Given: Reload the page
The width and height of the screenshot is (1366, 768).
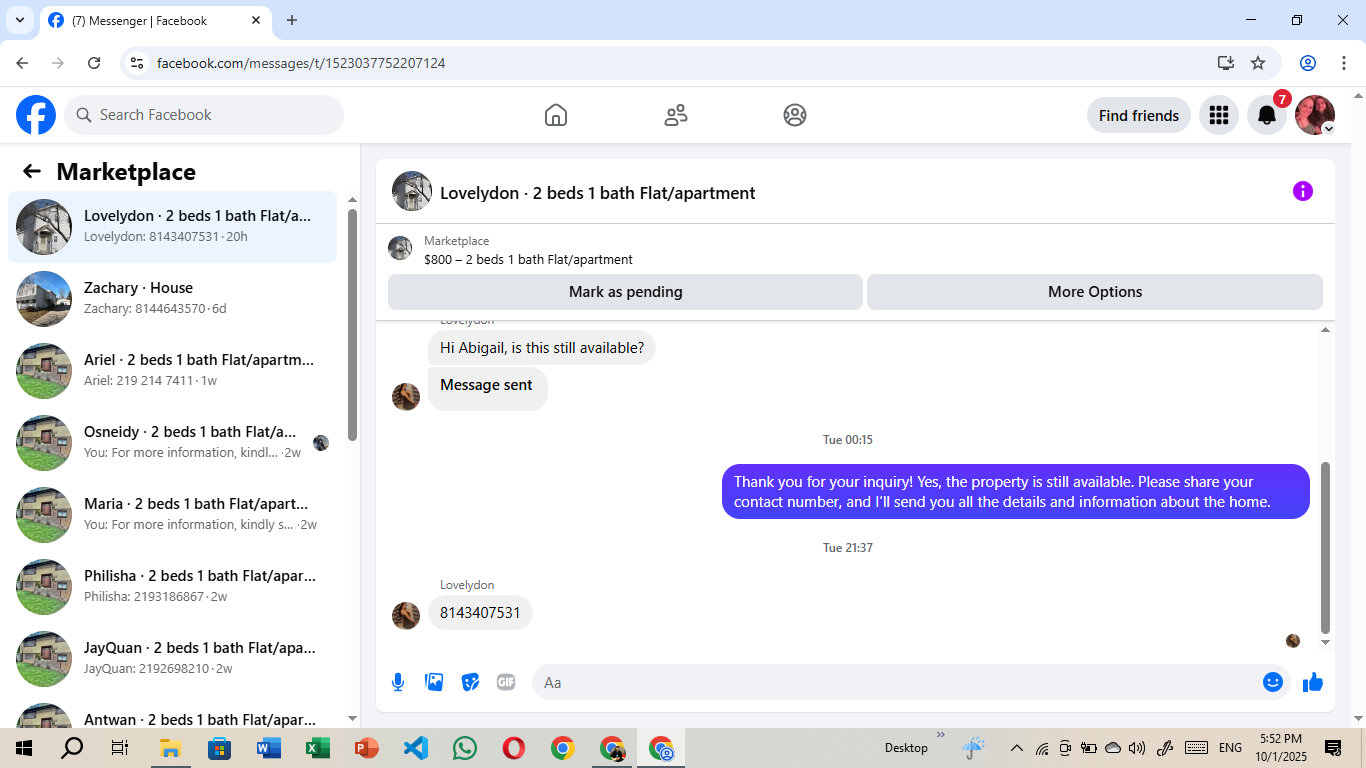Looking at the screenshot, I should pos(94,63).
